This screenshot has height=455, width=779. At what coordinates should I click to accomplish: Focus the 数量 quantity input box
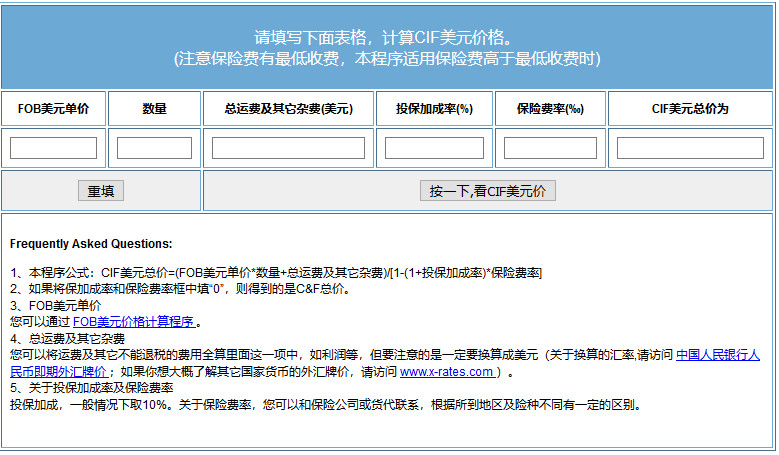point(154,148)
